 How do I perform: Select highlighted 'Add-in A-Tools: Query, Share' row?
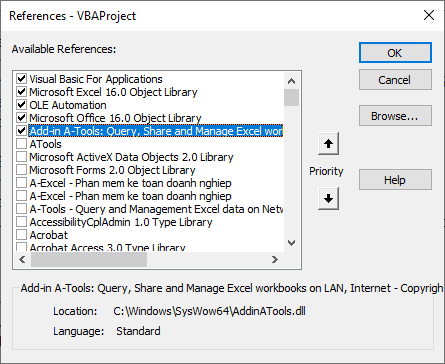pos(156,131)
